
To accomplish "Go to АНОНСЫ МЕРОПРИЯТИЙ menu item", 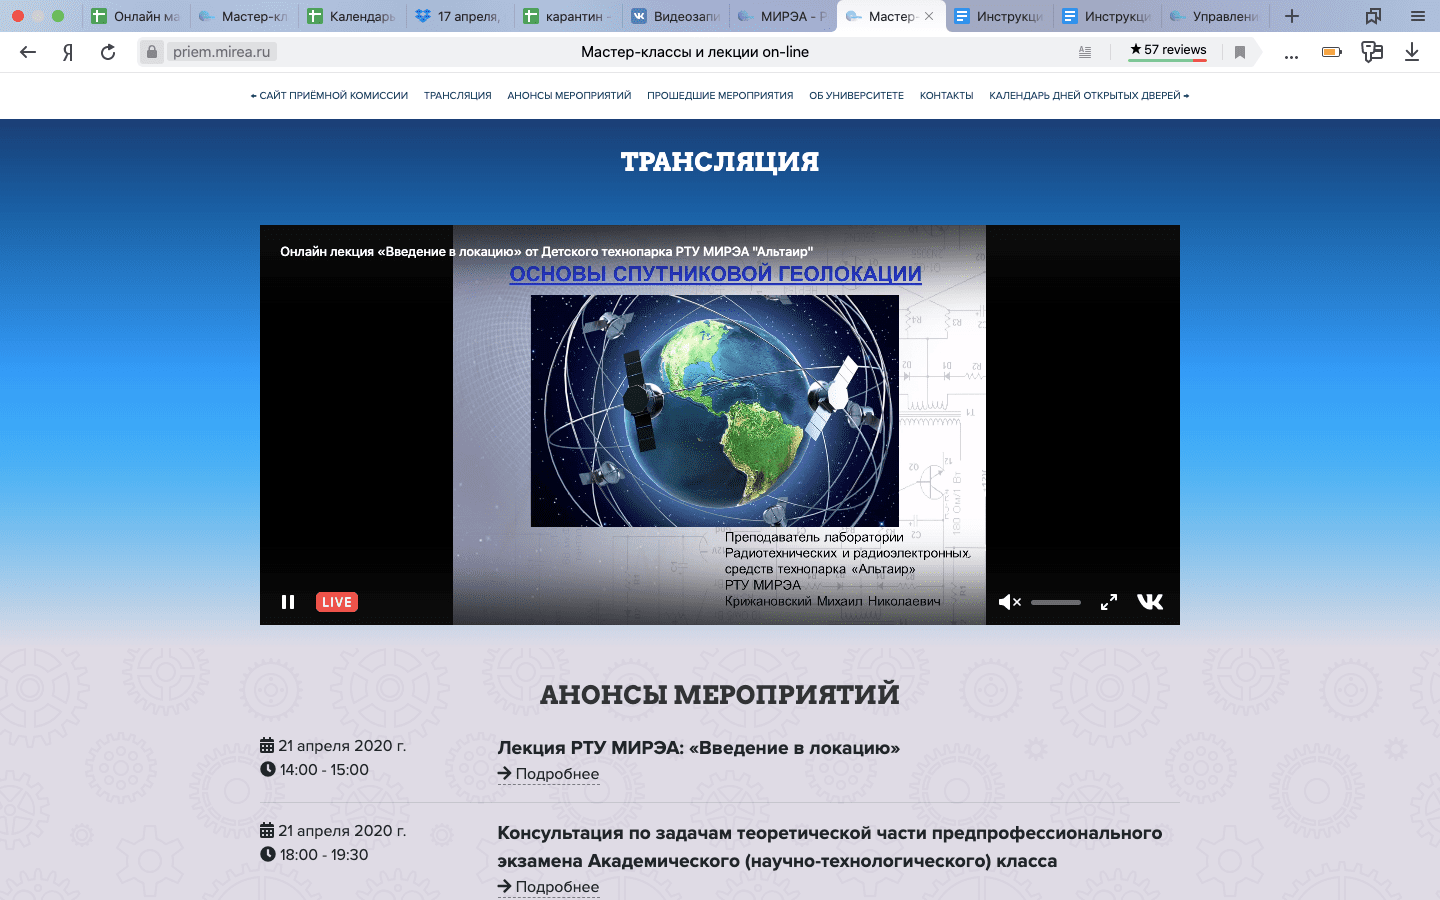I will point(569,96).
